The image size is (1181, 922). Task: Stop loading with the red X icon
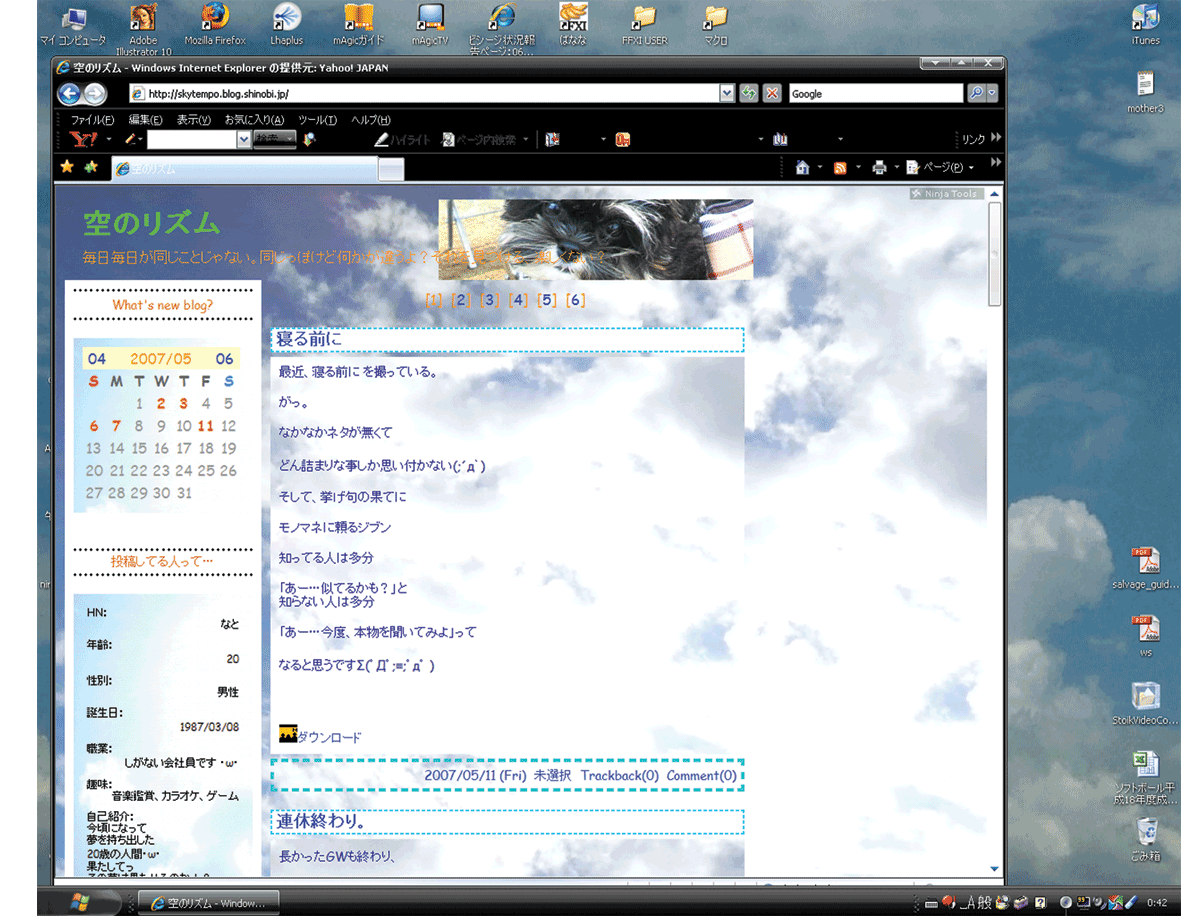point(772,93)
